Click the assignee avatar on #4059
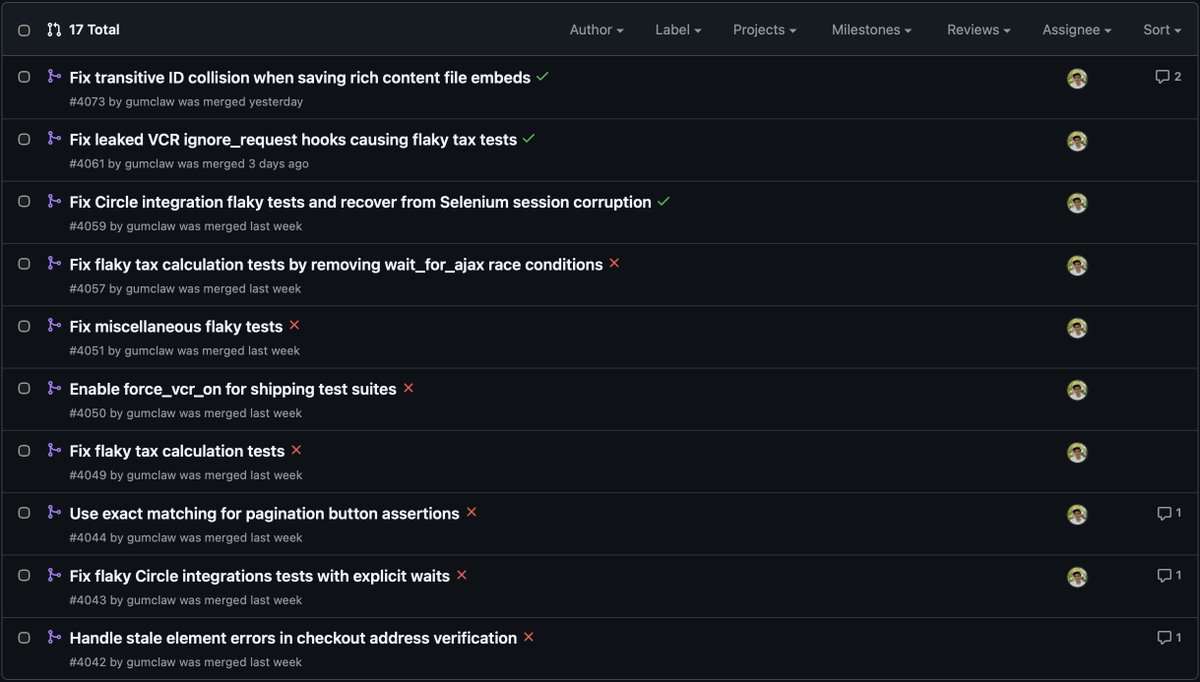Screen dimensions: 1200x682 pos(1077,202)
